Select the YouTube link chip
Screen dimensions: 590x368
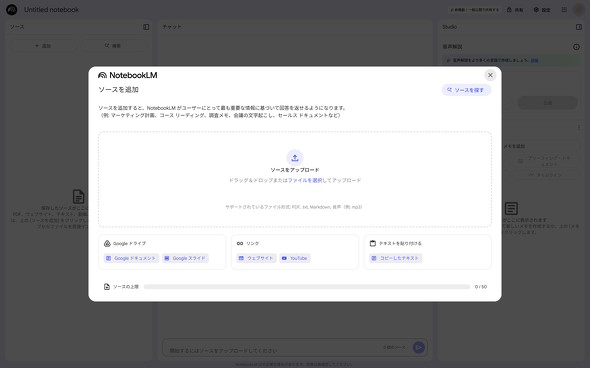(x=295, y=258)
